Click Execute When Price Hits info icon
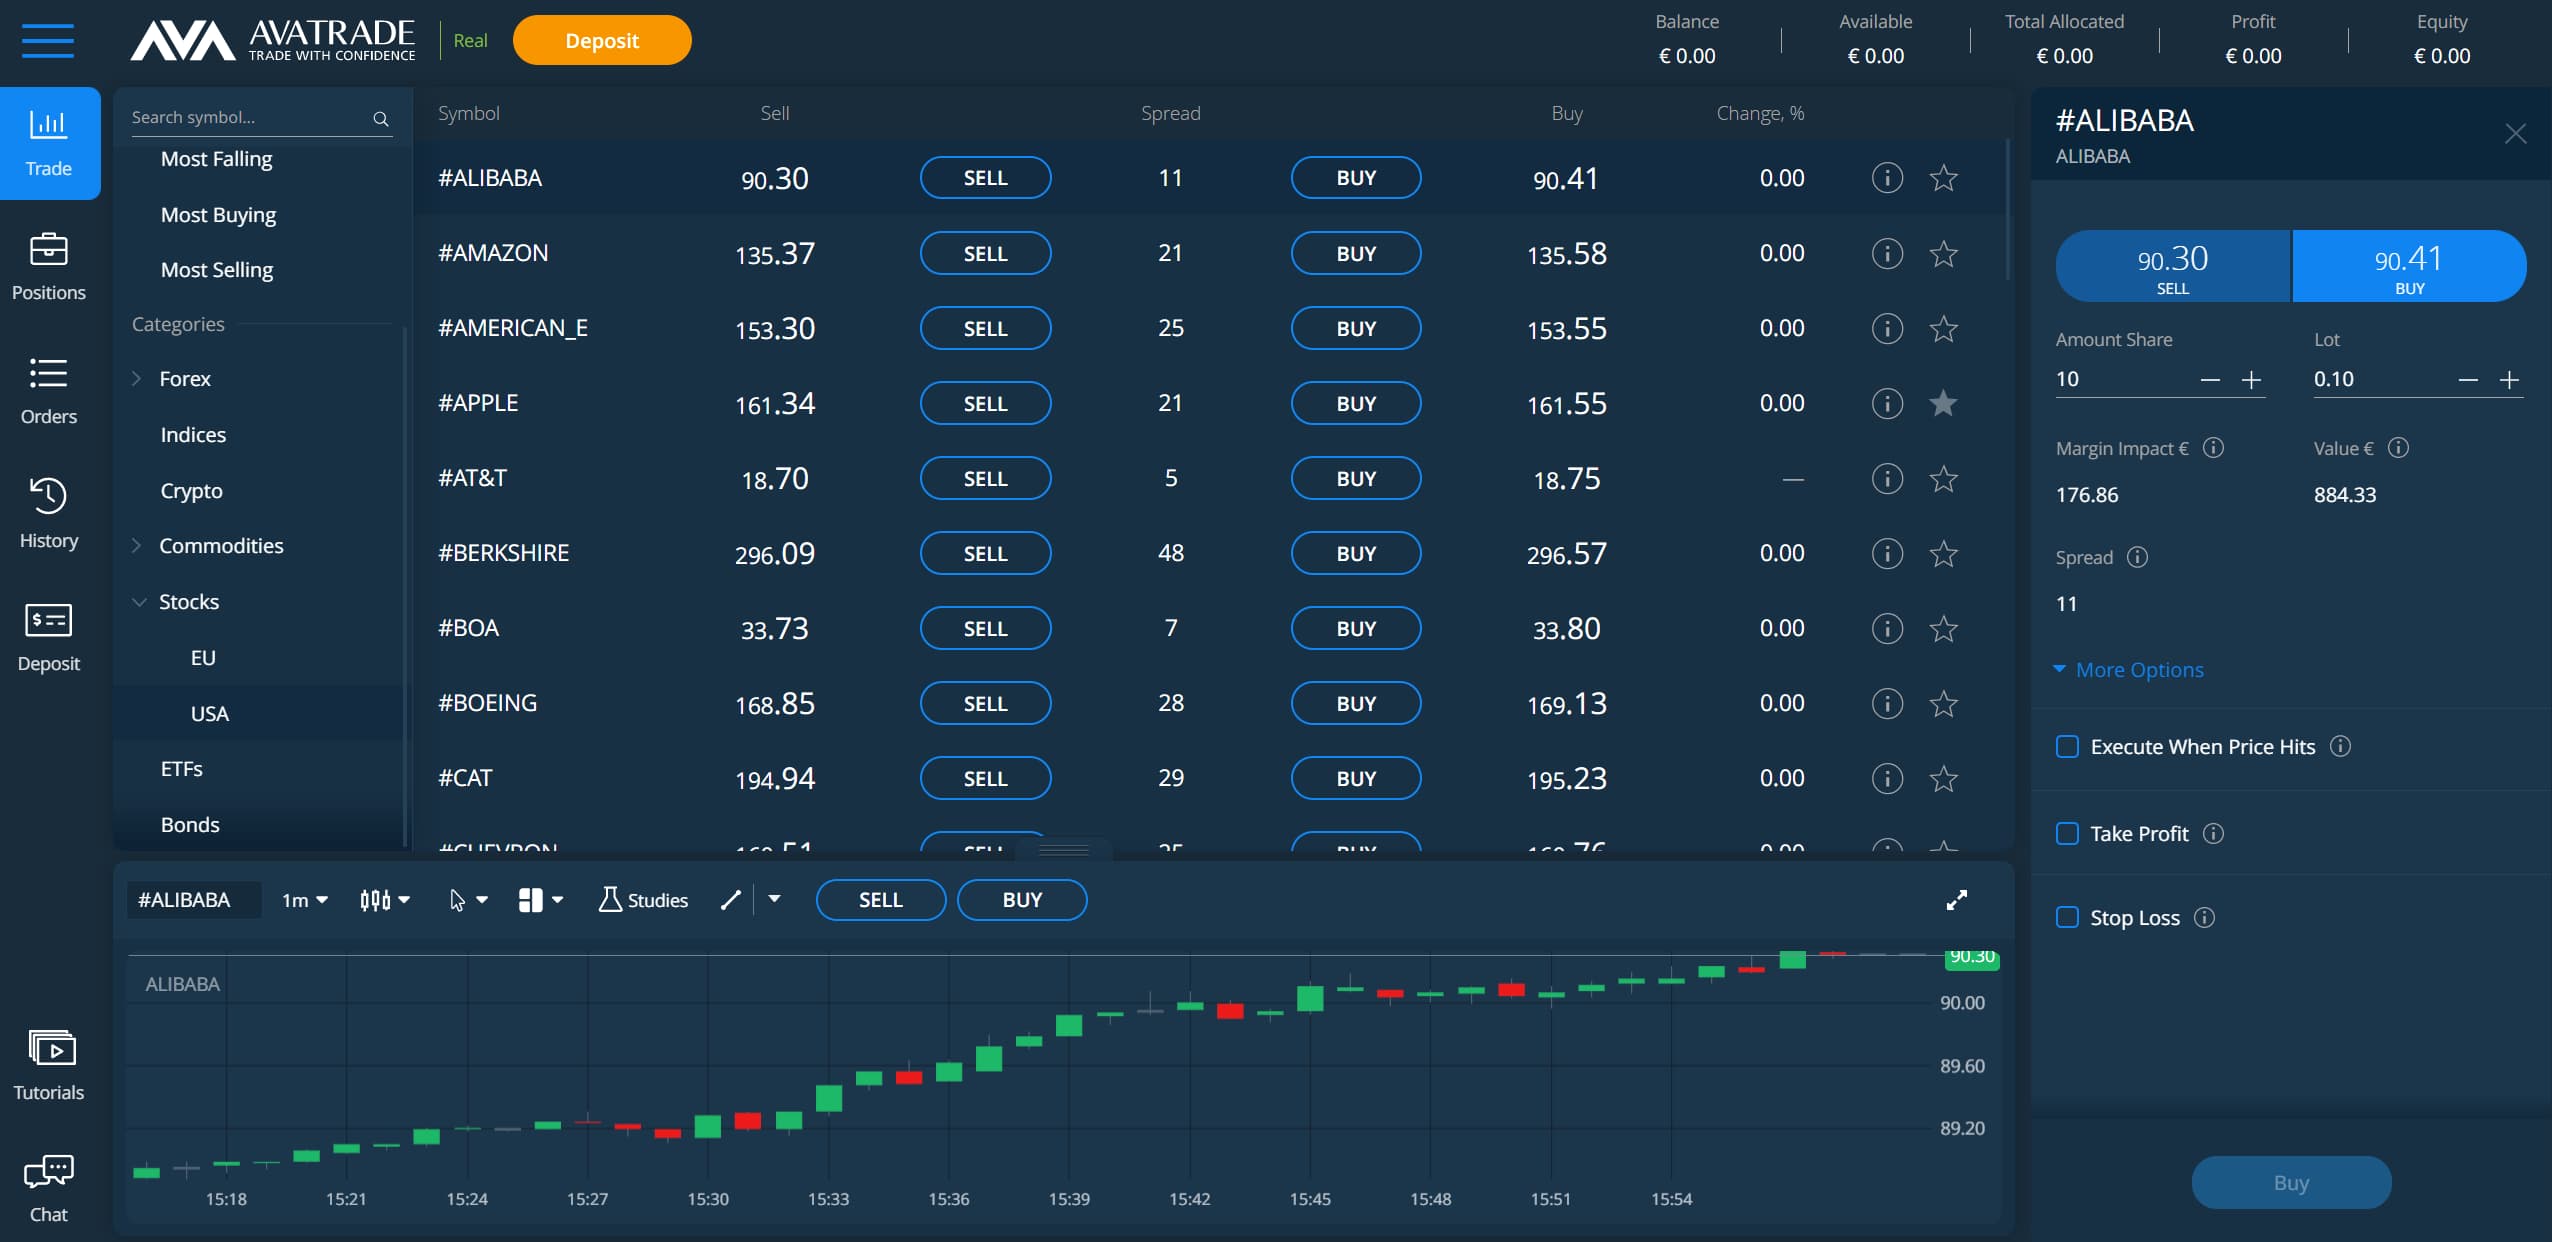Screen dimensions: 2552x1242 (2340, 746)
